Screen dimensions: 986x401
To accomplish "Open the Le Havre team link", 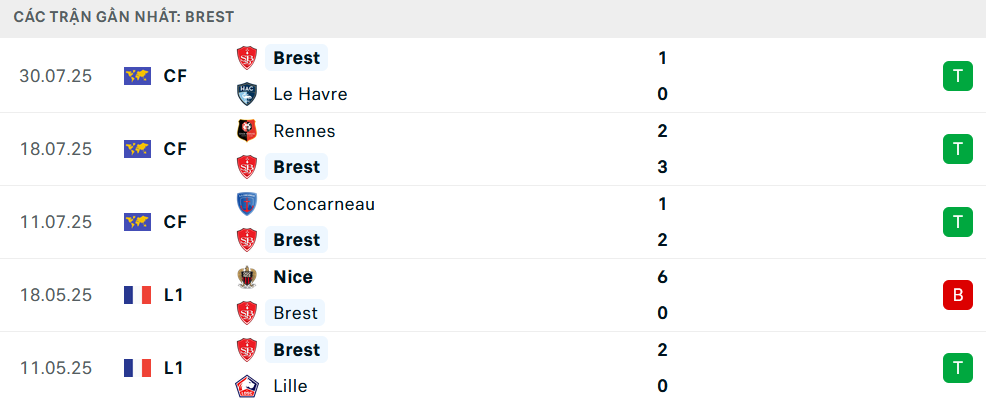I will pos(310,94).
